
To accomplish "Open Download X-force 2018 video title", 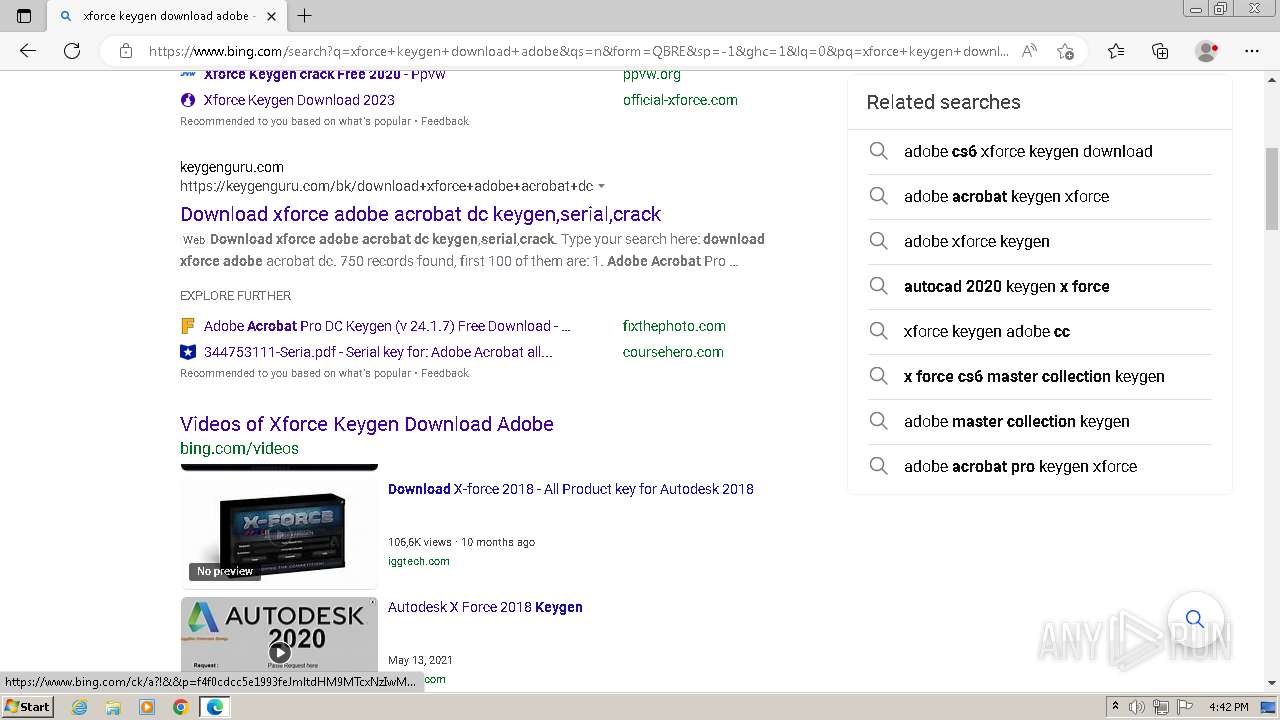I will 571,489.
